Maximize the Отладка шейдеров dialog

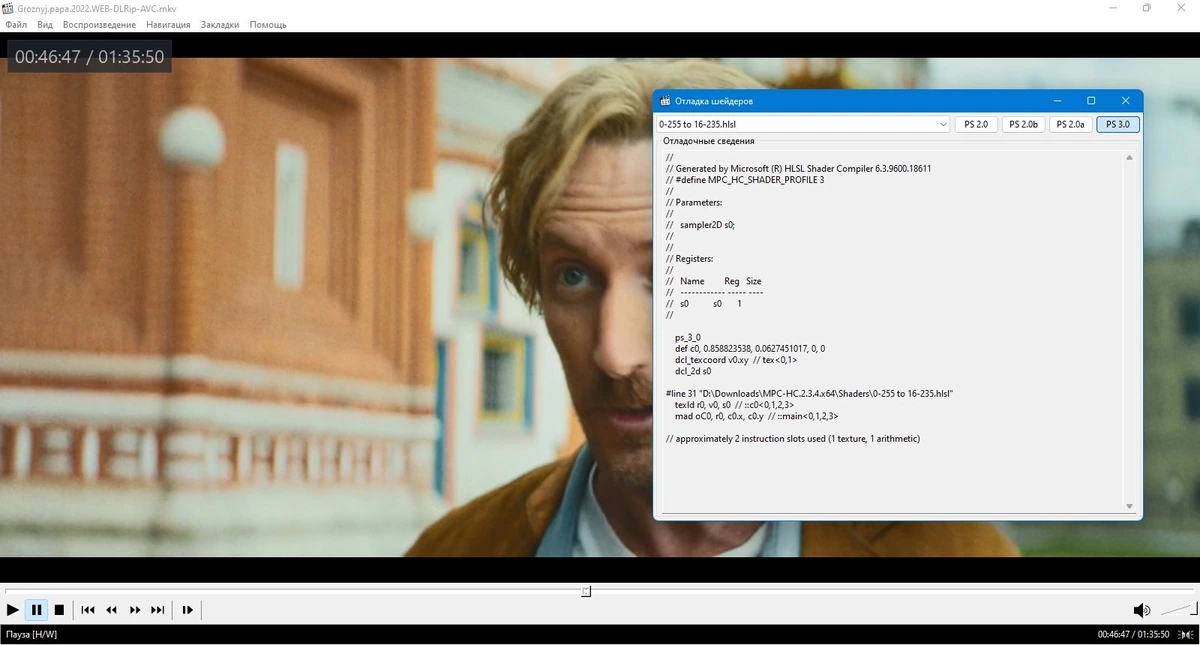click(1091, 101)
